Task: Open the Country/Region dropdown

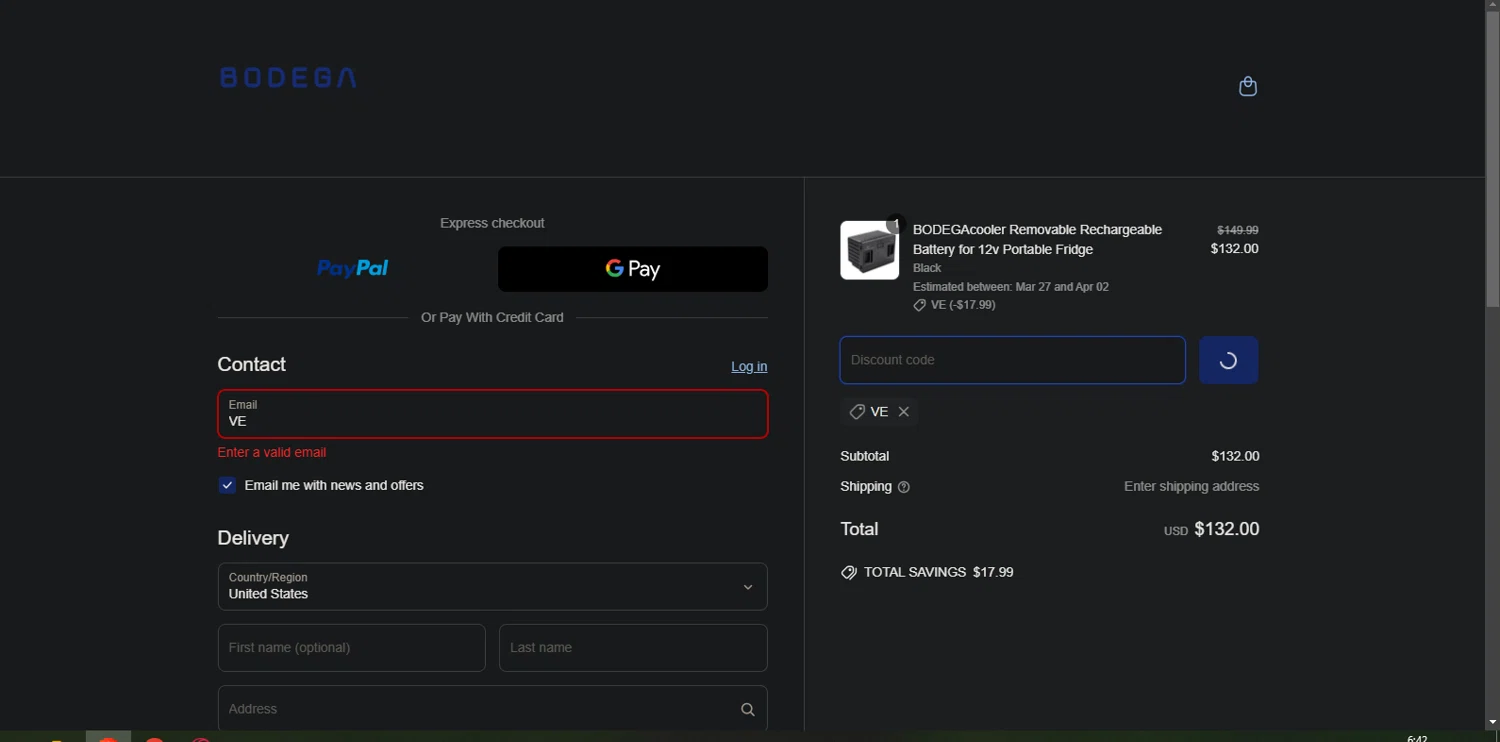Action: (x=493, y=586)
